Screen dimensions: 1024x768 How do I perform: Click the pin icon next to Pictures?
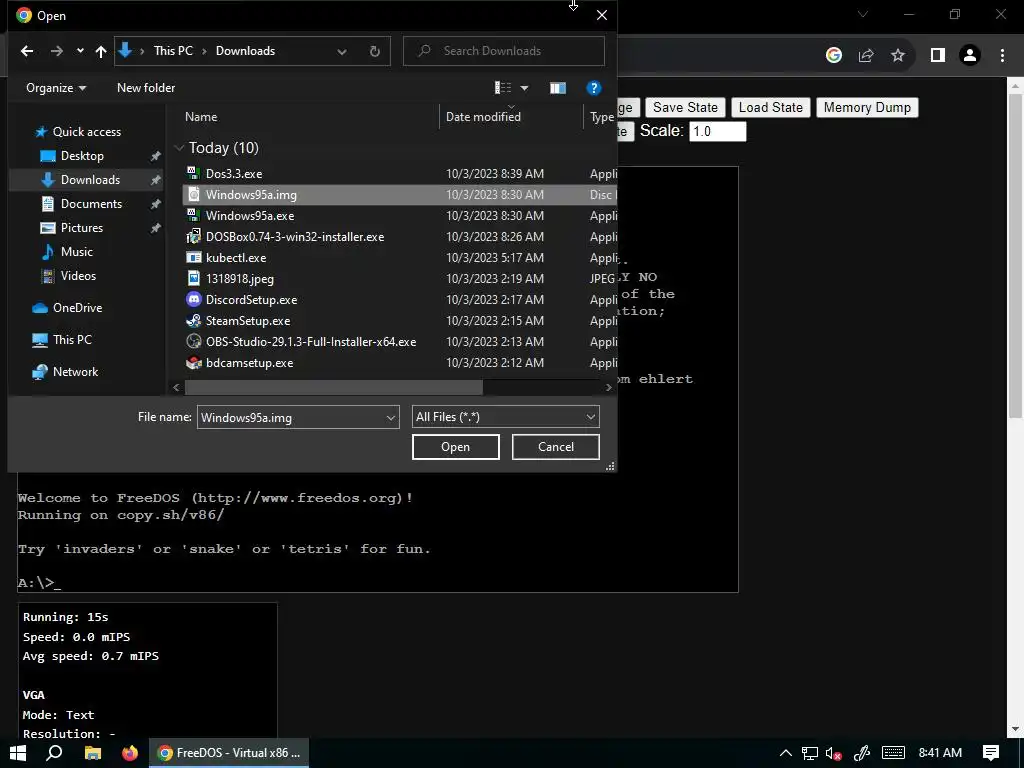point(155,229)
